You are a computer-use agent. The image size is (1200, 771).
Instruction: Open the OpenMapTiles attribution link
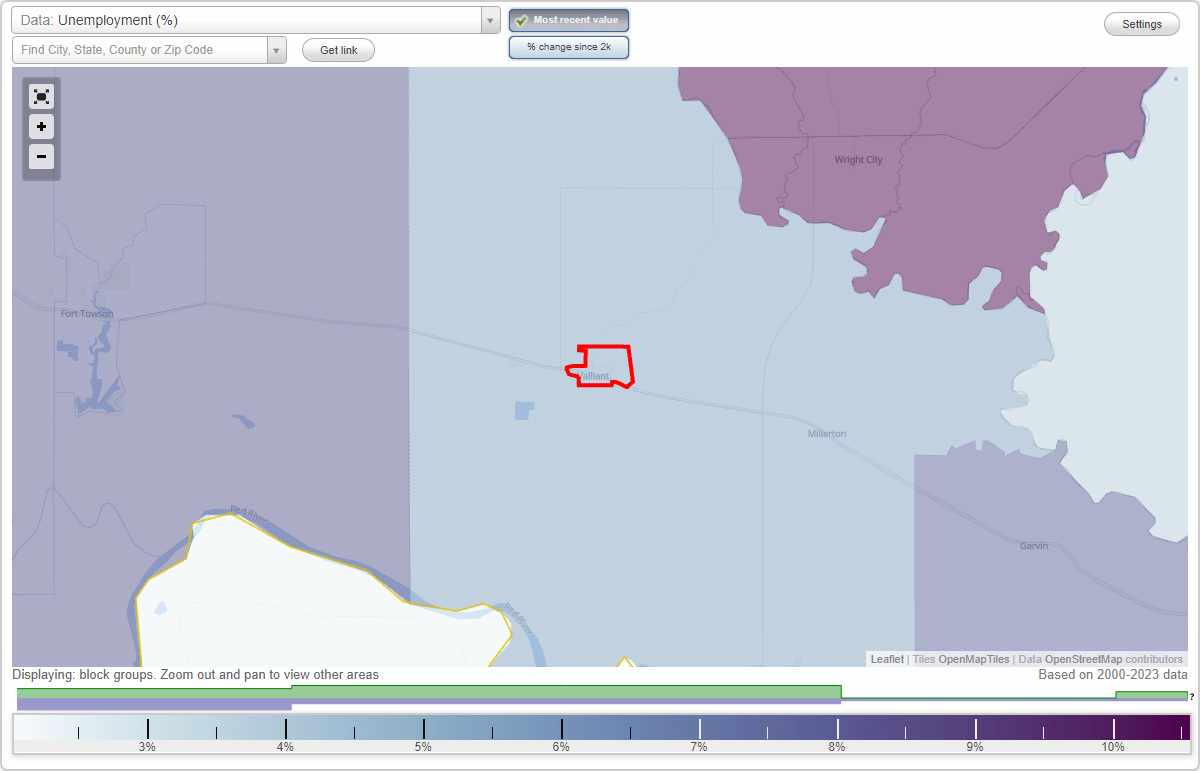tap(973, 659)
